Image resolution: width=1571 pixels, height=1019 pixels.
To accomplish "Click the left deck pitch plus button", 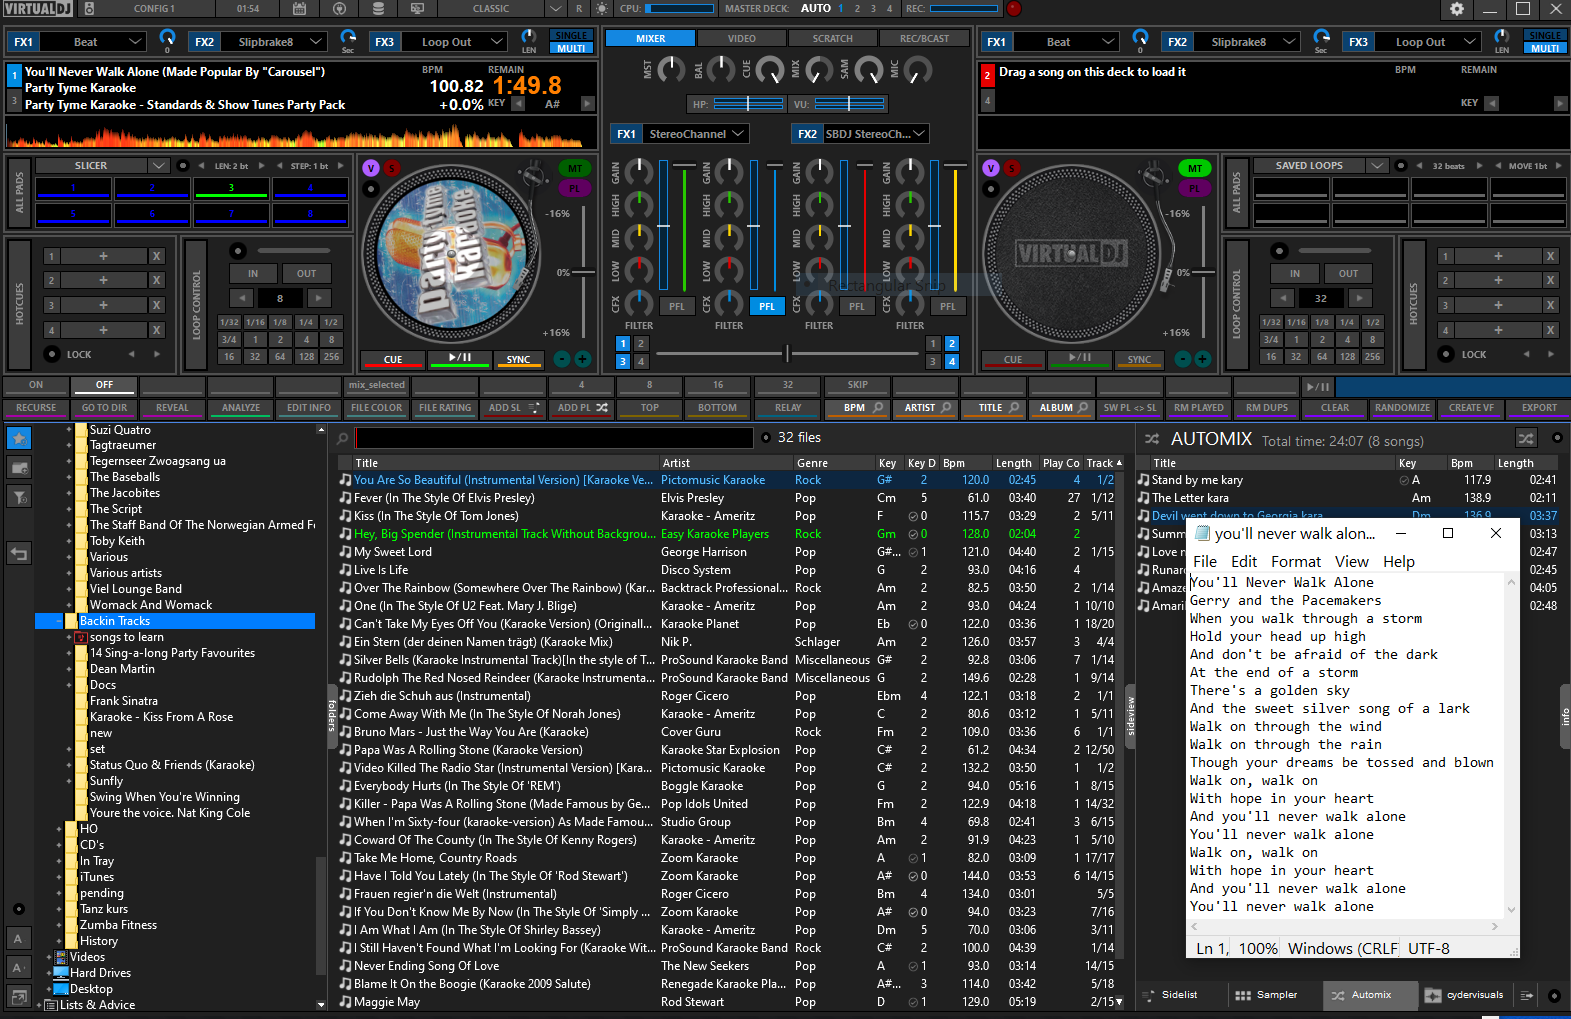I will (583, 359).
